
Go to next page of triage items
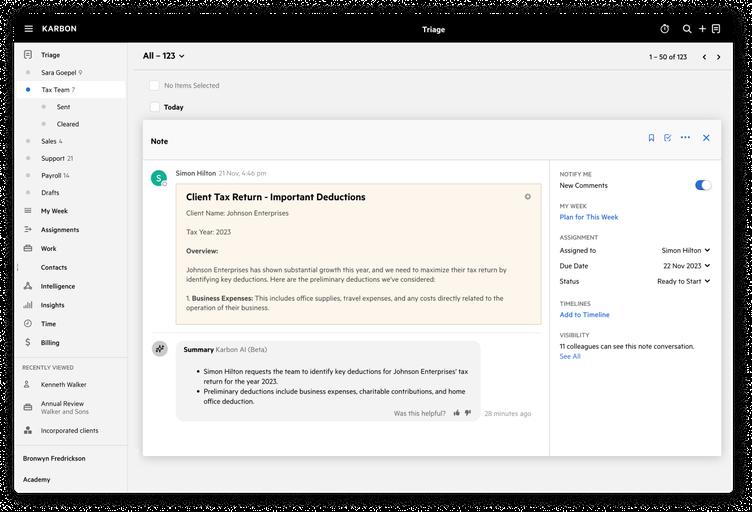click(718, 57)
